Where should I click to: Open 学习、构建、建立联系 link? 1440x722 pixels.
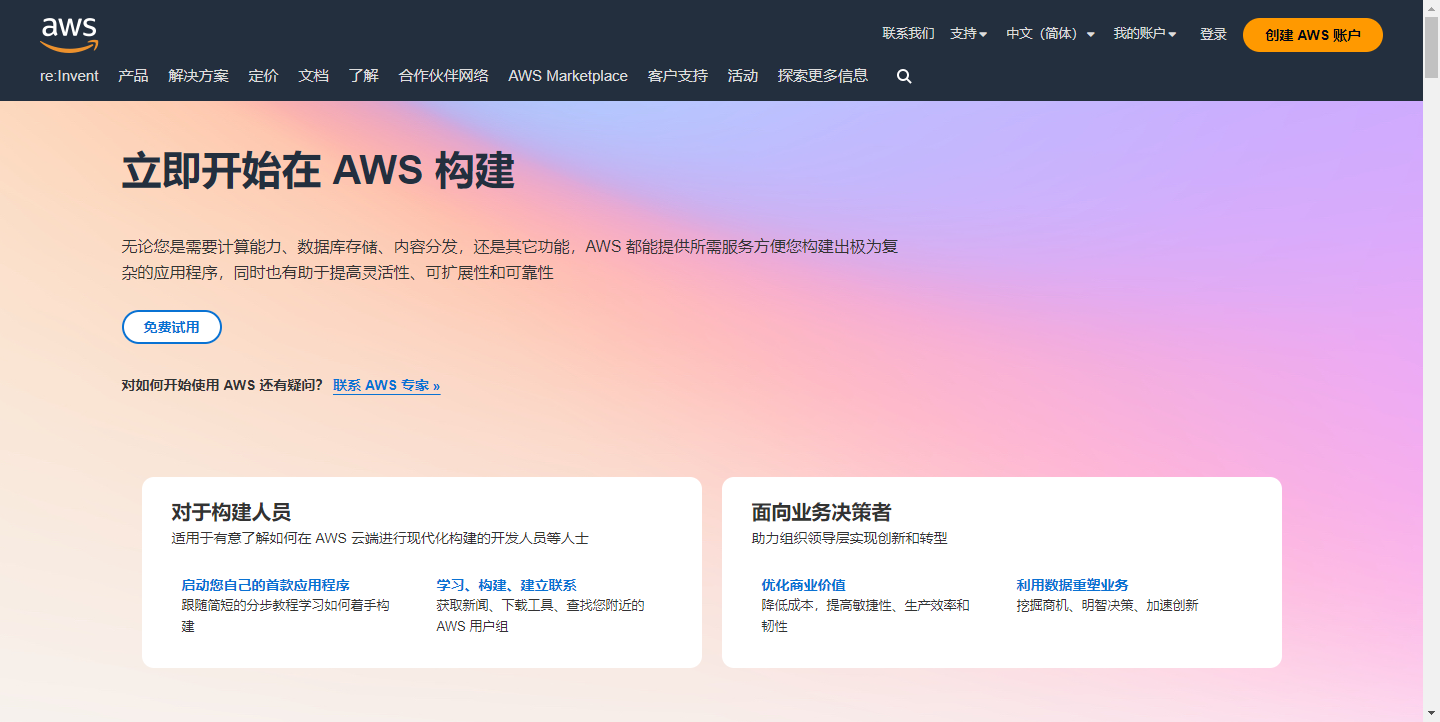pos(506,585)
